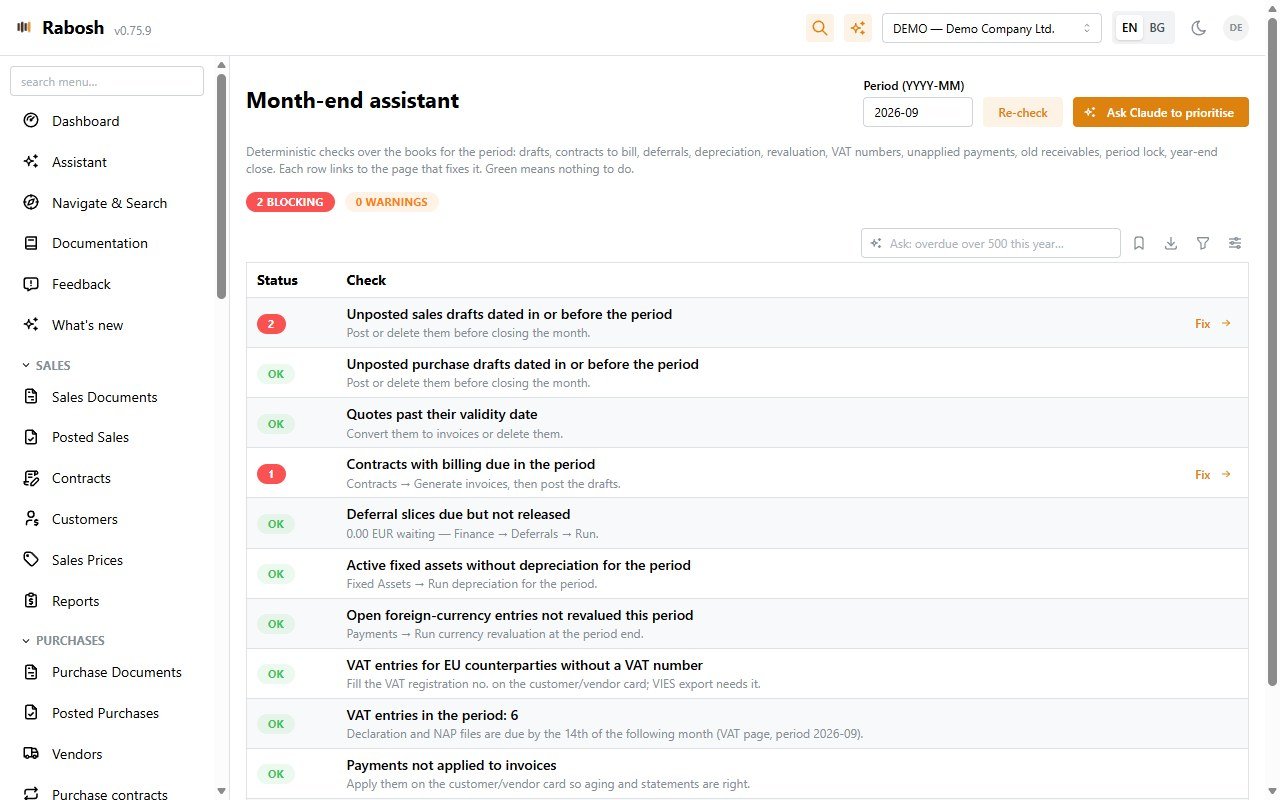Click Ask Claude to prioritise
This screenshot has width=1280, height=800.
pos(1160,112)
